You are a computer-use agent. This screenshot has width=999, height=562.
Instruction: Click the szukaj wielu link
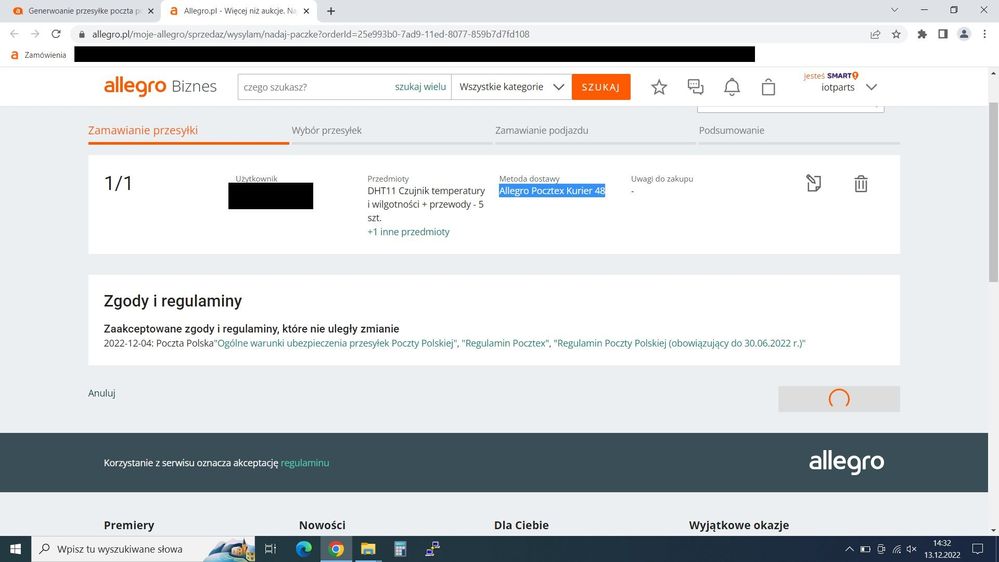420,87
